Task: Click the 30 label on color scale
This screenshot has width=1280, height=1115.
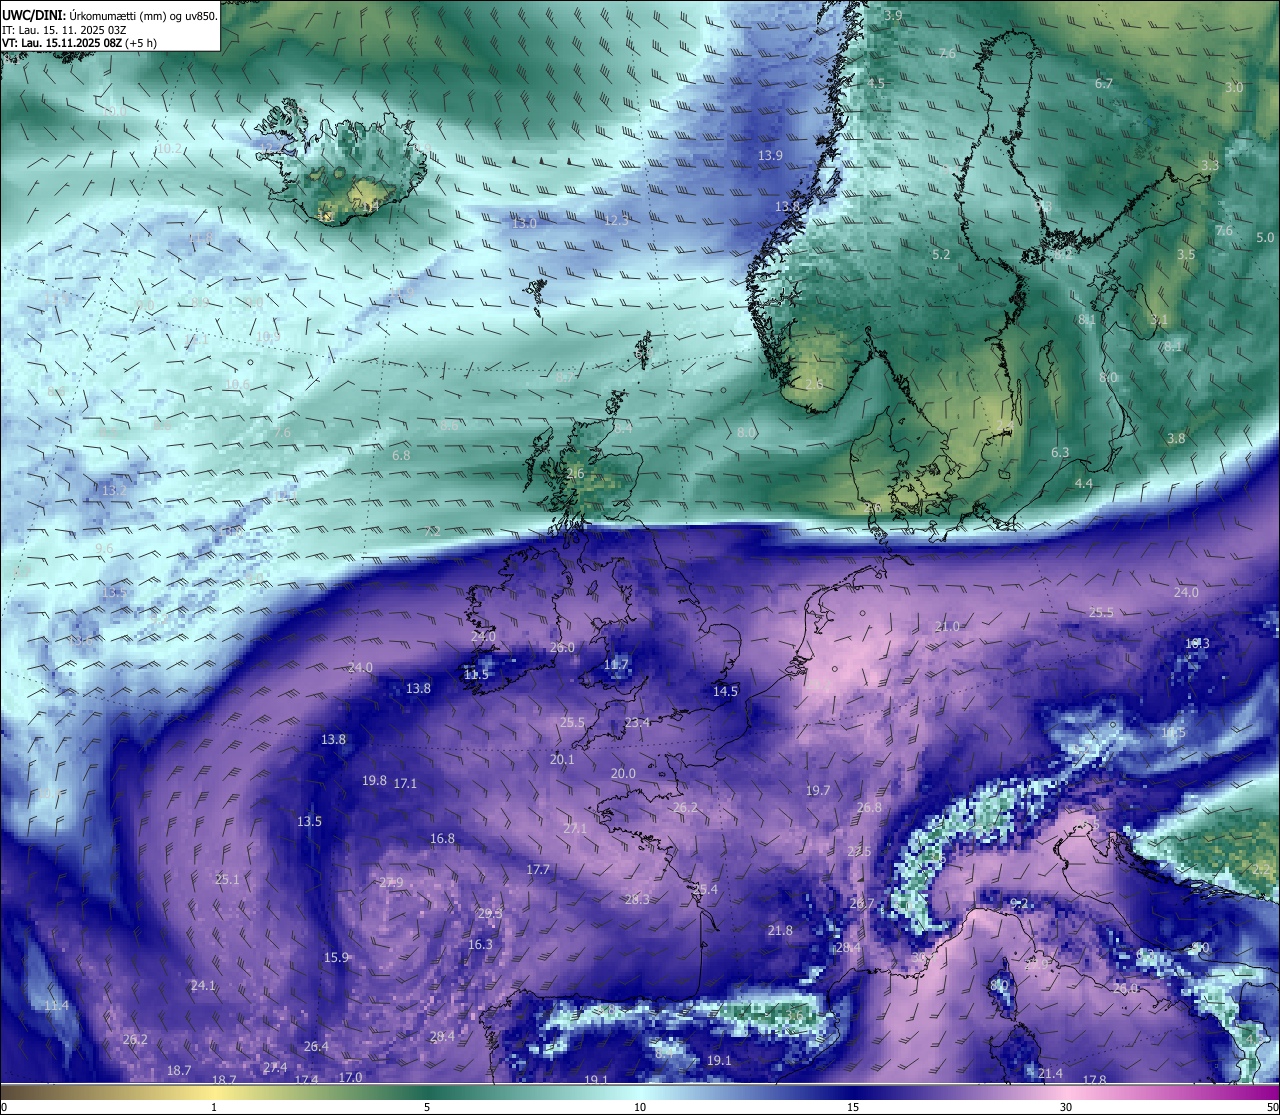Action: point(1066,1107)
